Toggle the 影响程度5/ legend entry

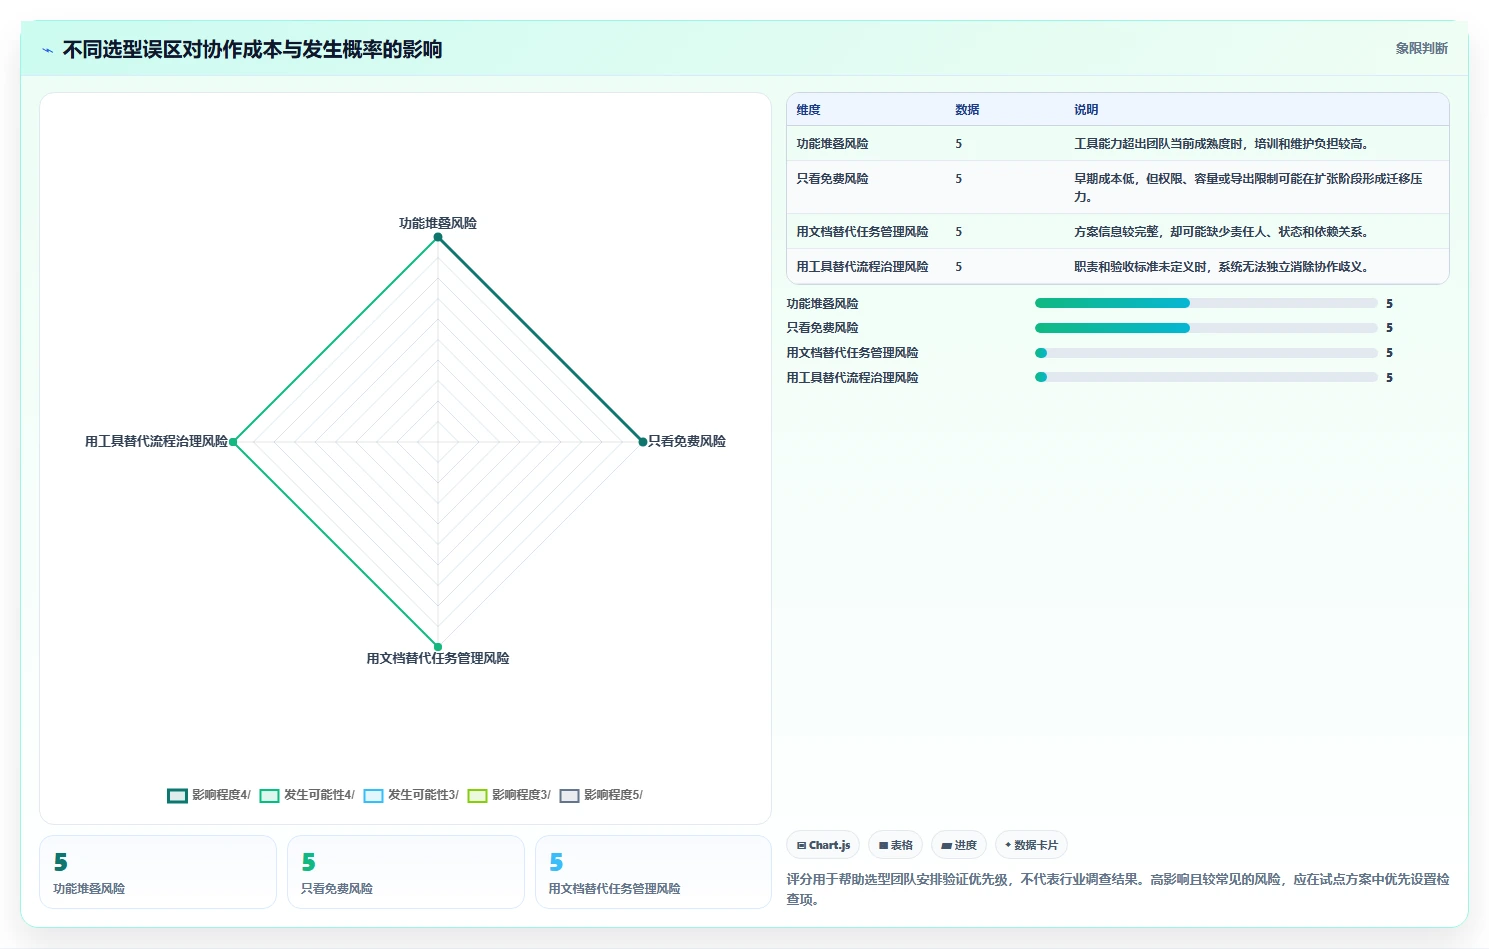[601, 796]
